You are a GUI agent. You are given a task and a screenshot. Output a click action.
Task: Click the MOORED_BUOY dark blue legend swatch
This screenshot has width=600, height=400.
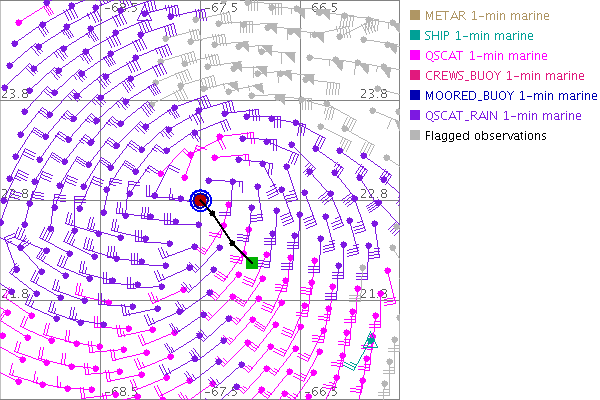pos(414,96)
